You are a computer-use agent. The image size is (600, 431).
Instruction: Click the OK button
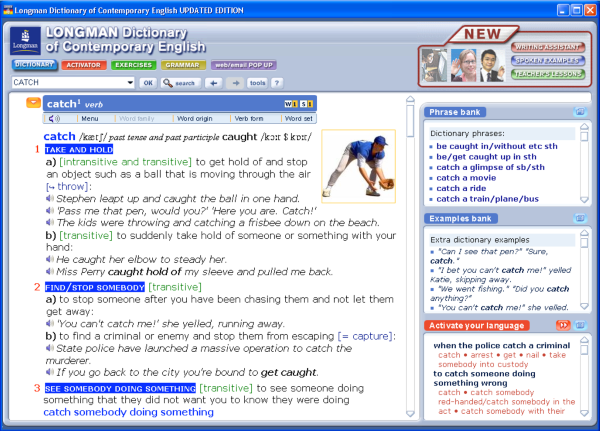148,83
